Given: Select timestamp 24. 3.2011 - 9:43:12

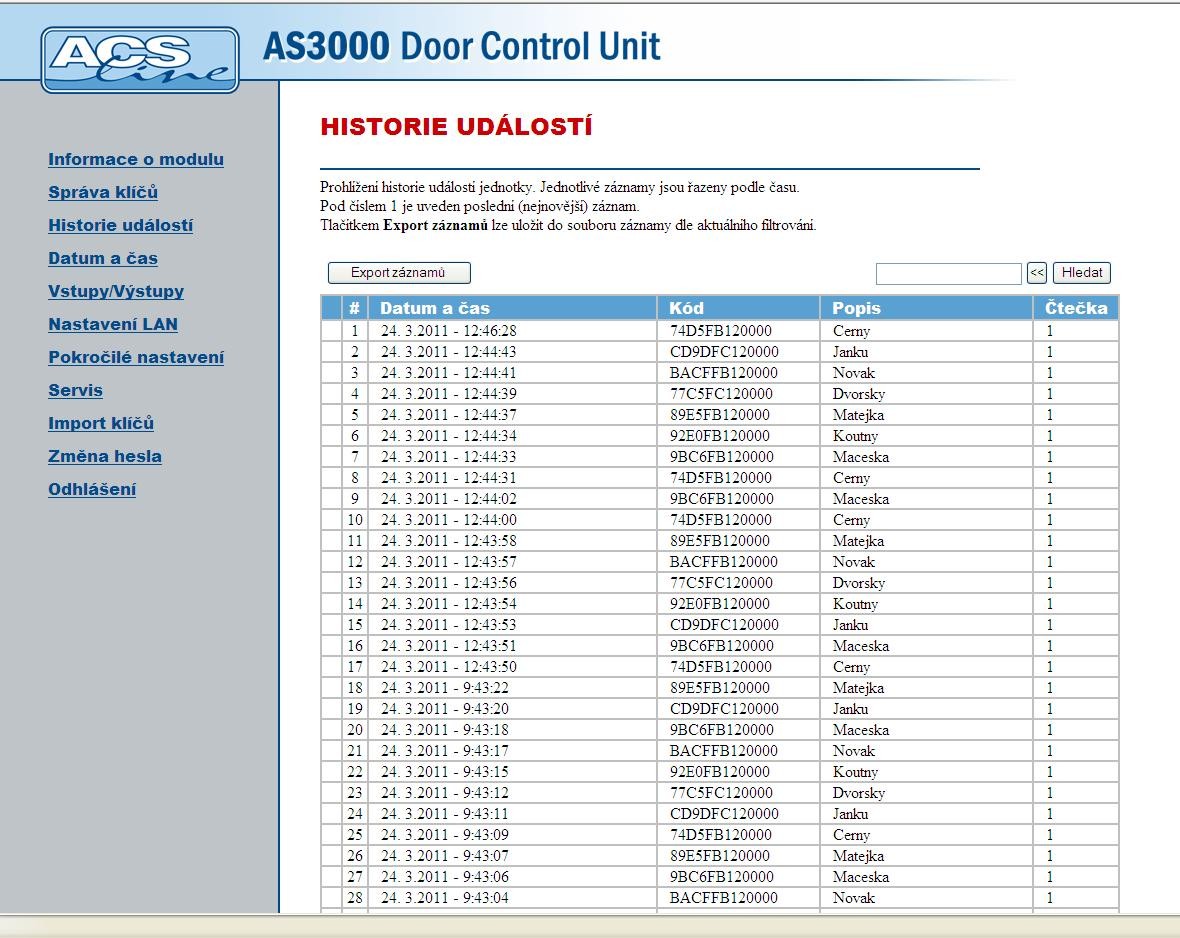Looking at the screenshot, I should click(x=445, y=793).
